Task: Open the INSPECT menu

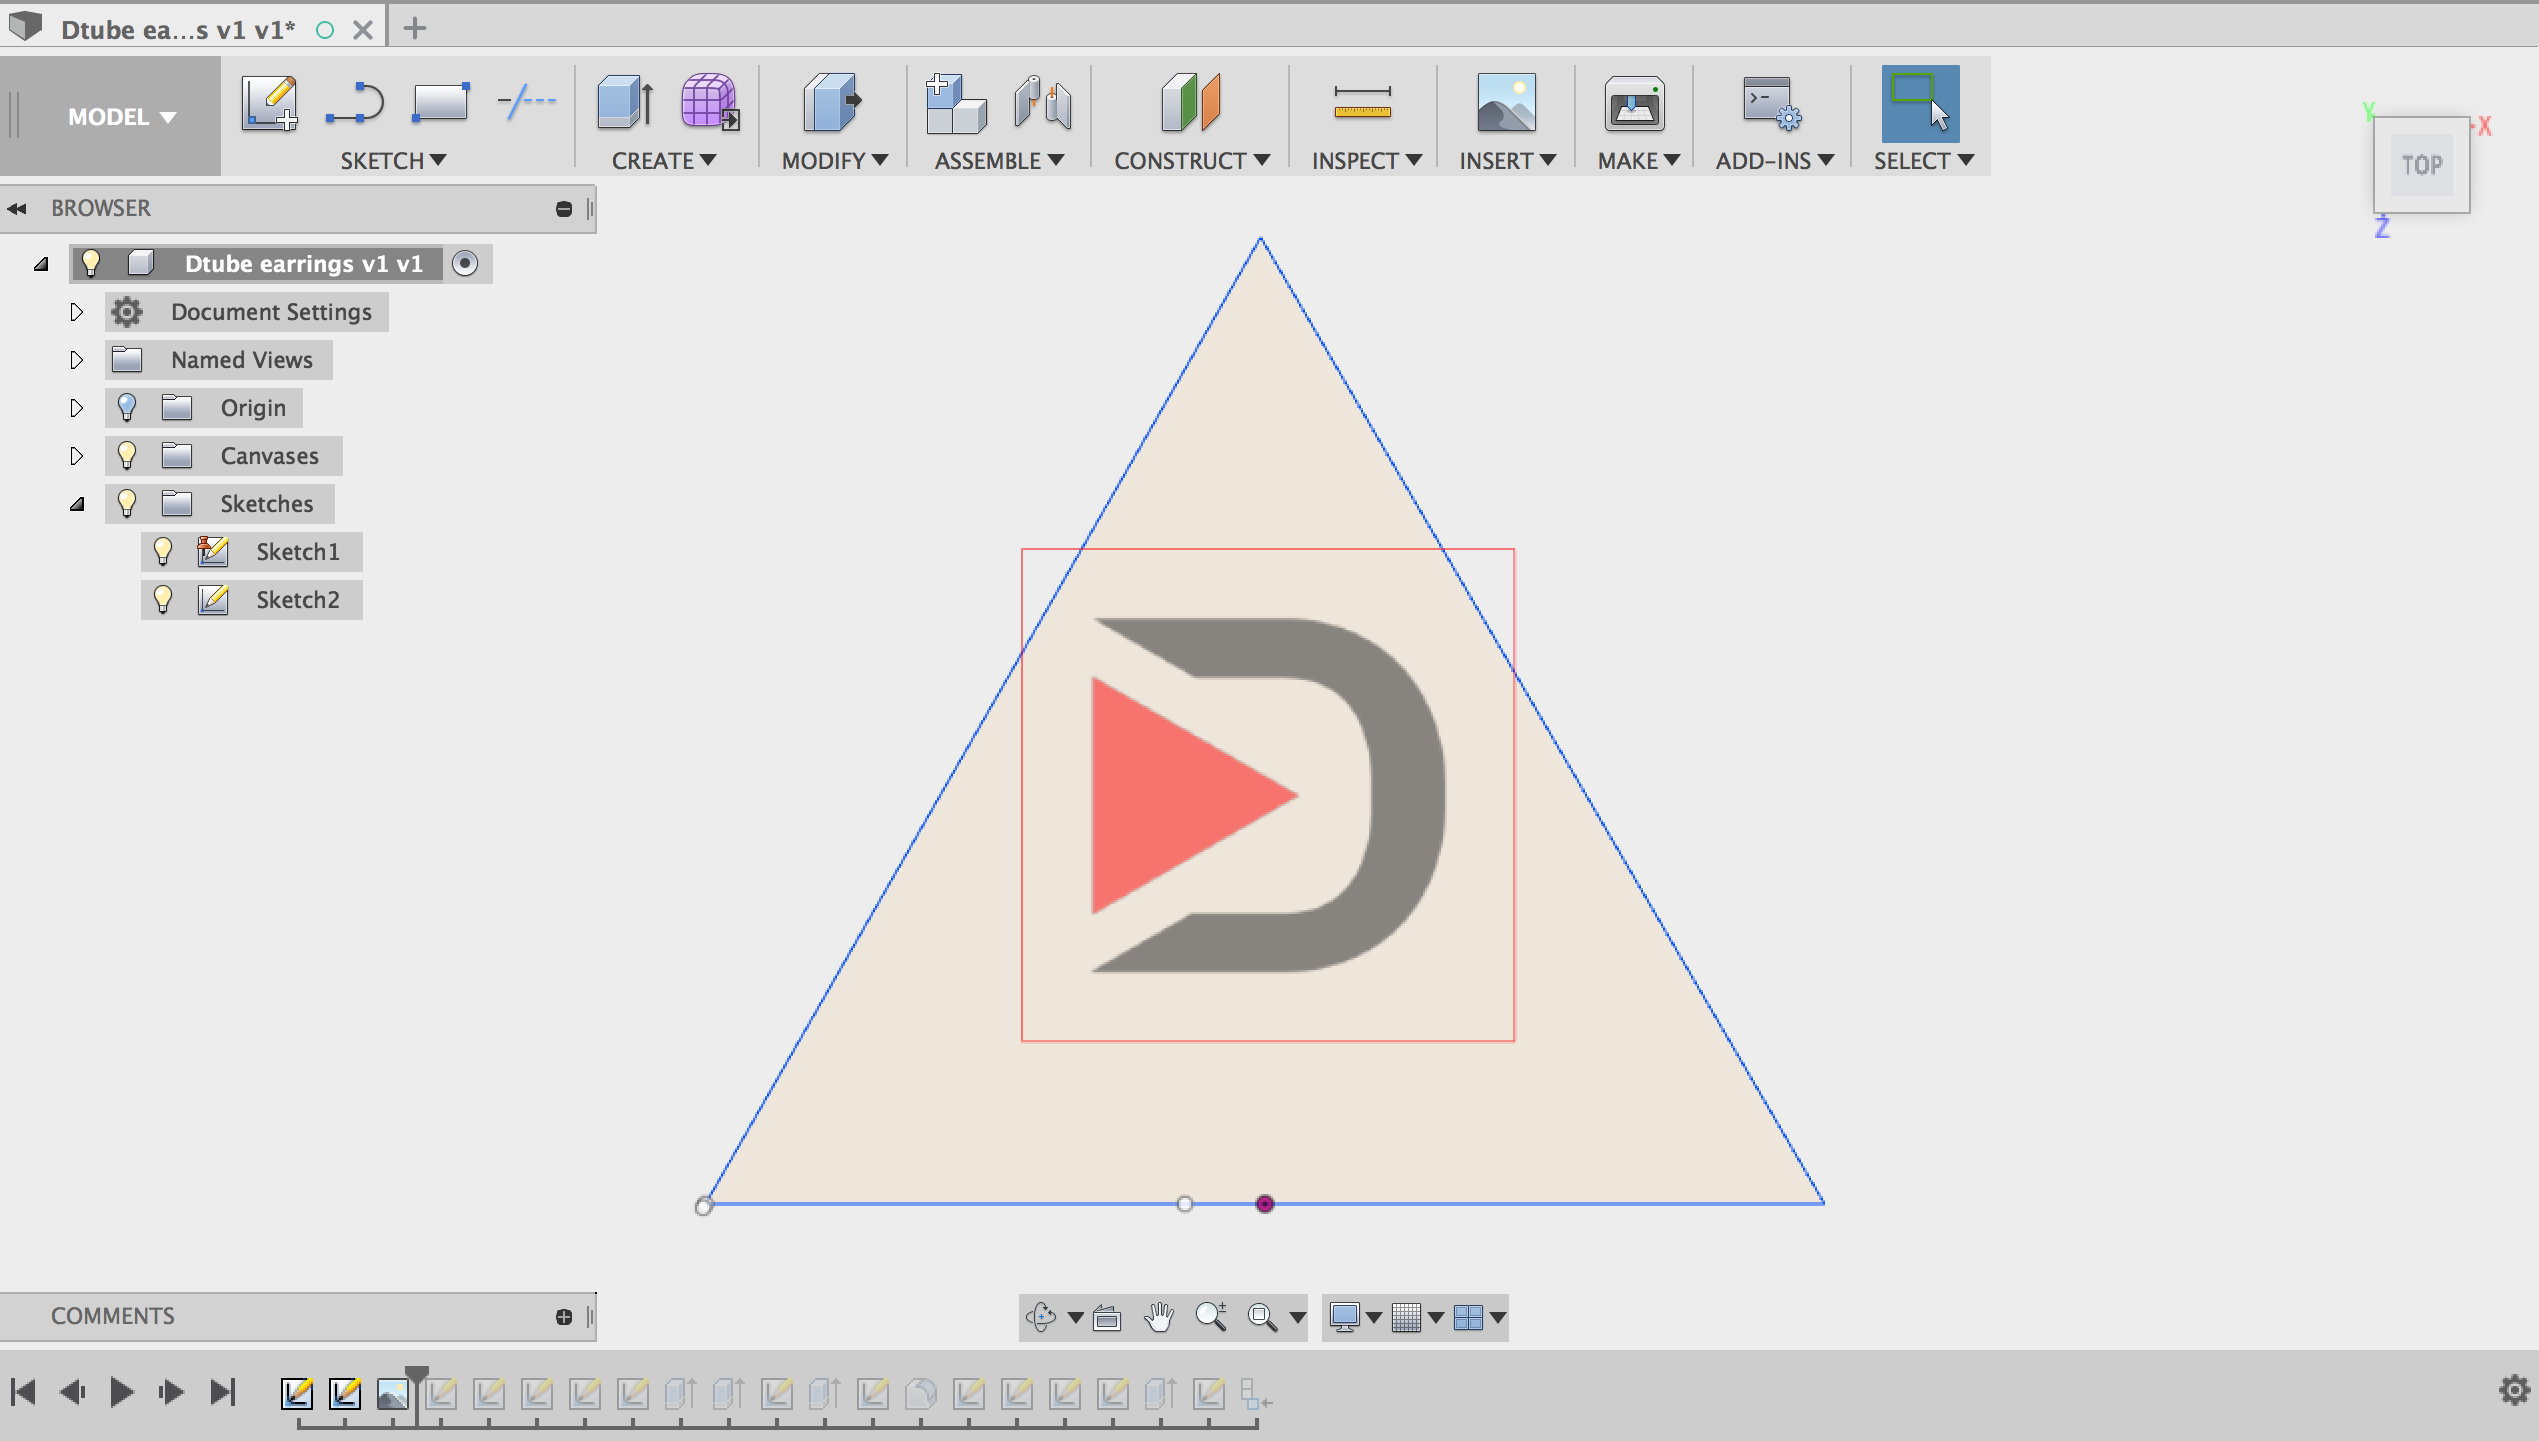Action: click(x=1367, y=161)
